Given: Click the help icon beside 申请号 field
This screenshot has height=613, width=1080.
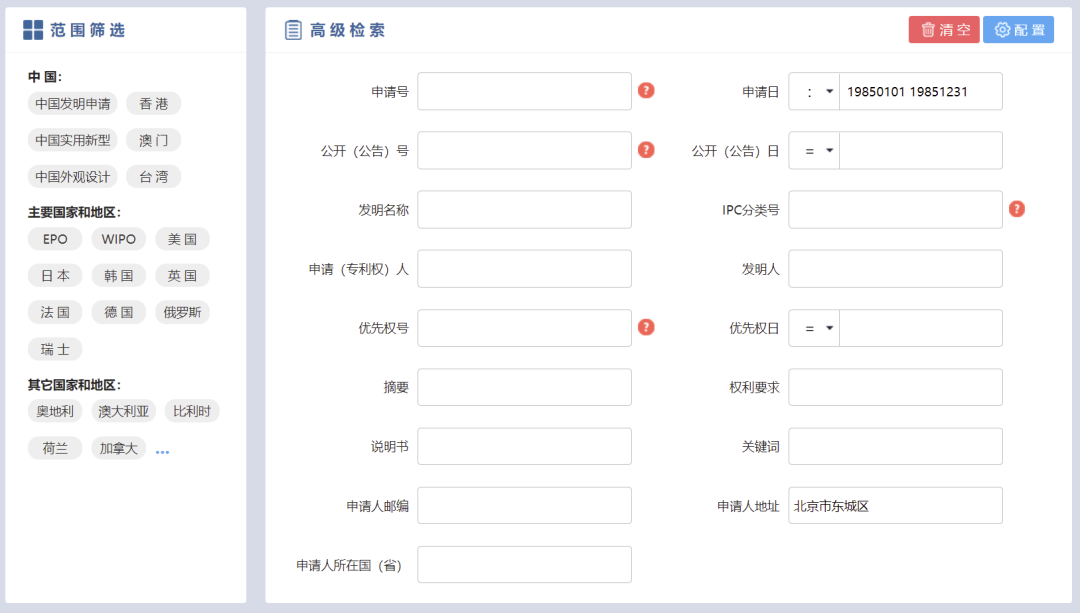Looking at the screenshot, I should [x=646, y=91].
